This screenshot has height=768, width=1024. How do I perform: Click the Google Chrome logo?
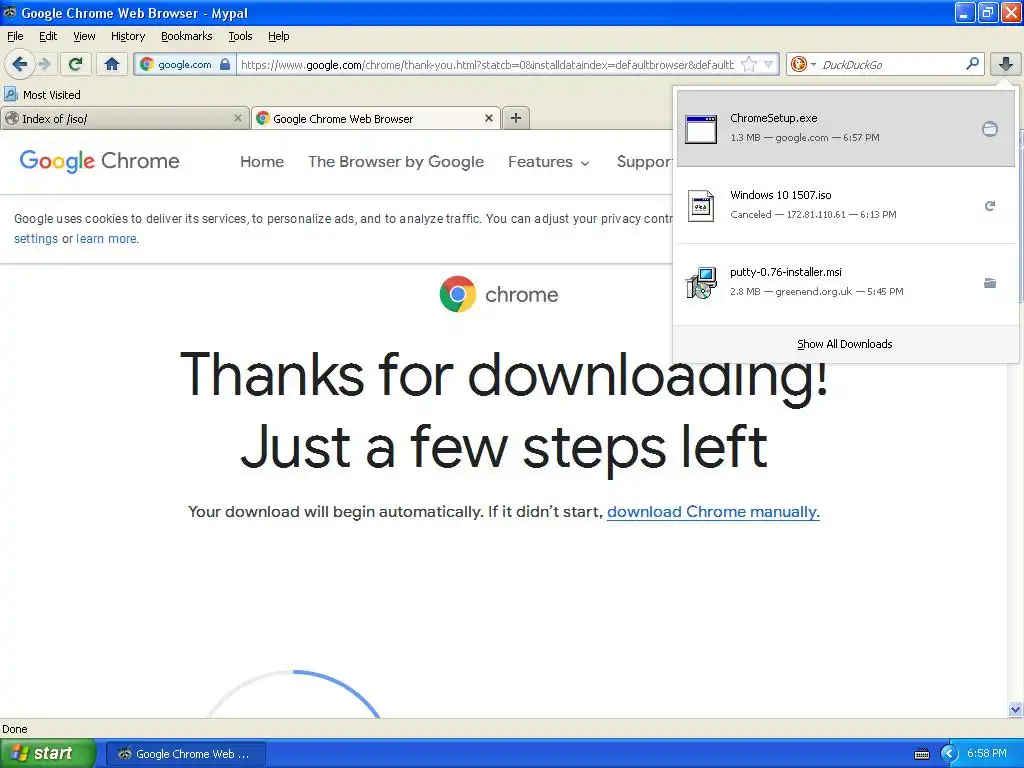99,161
